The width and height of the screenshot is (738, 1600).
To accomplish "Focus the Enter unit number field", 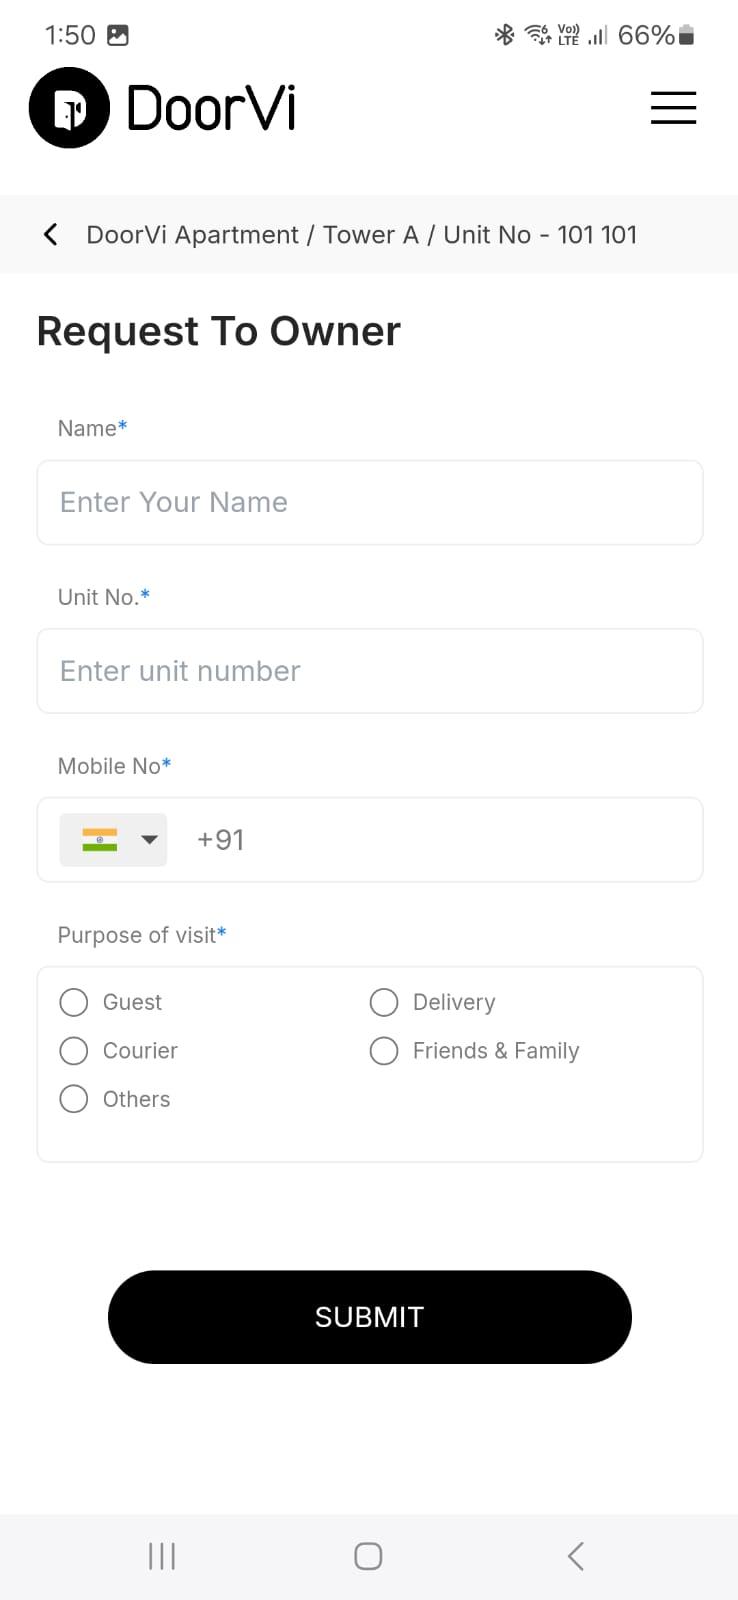I will coord(370,671).
